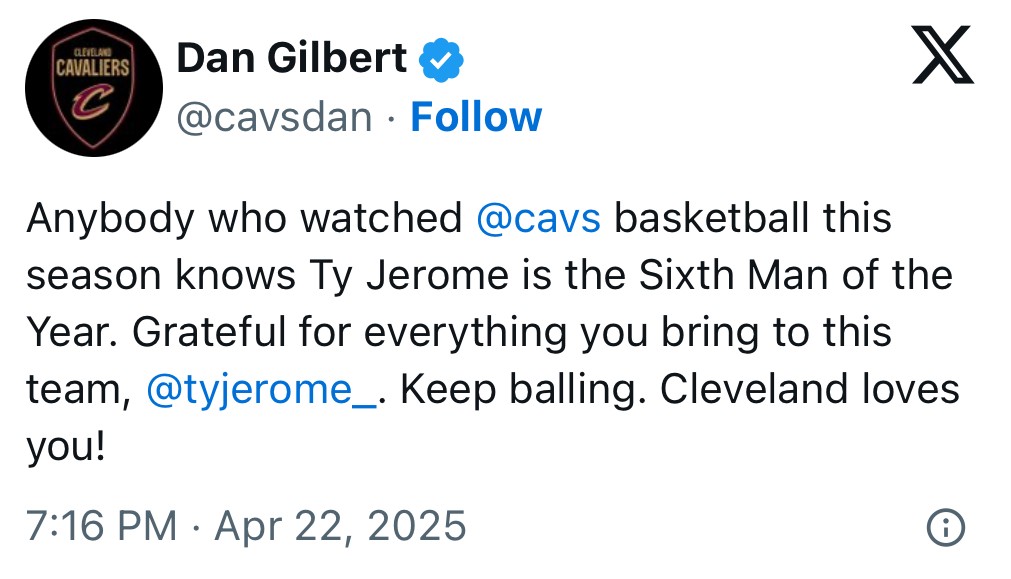Image resolution: width=1011 pixels, height=579 pixels.
Task: Click the final word 'you!'
Action: coord(66,447)
